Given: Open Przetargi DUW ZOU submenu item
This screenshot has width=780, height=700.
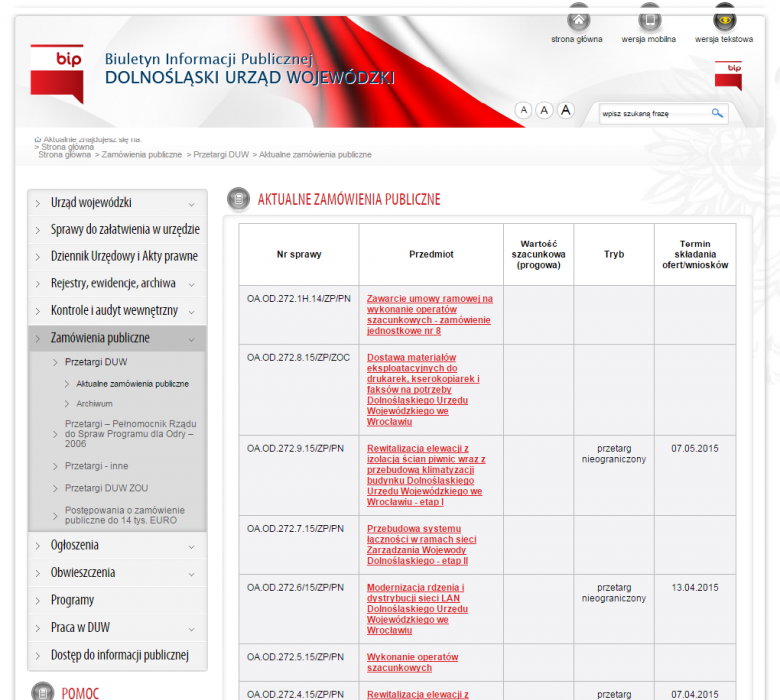Looking at the screenshot, I should [106, 488].
